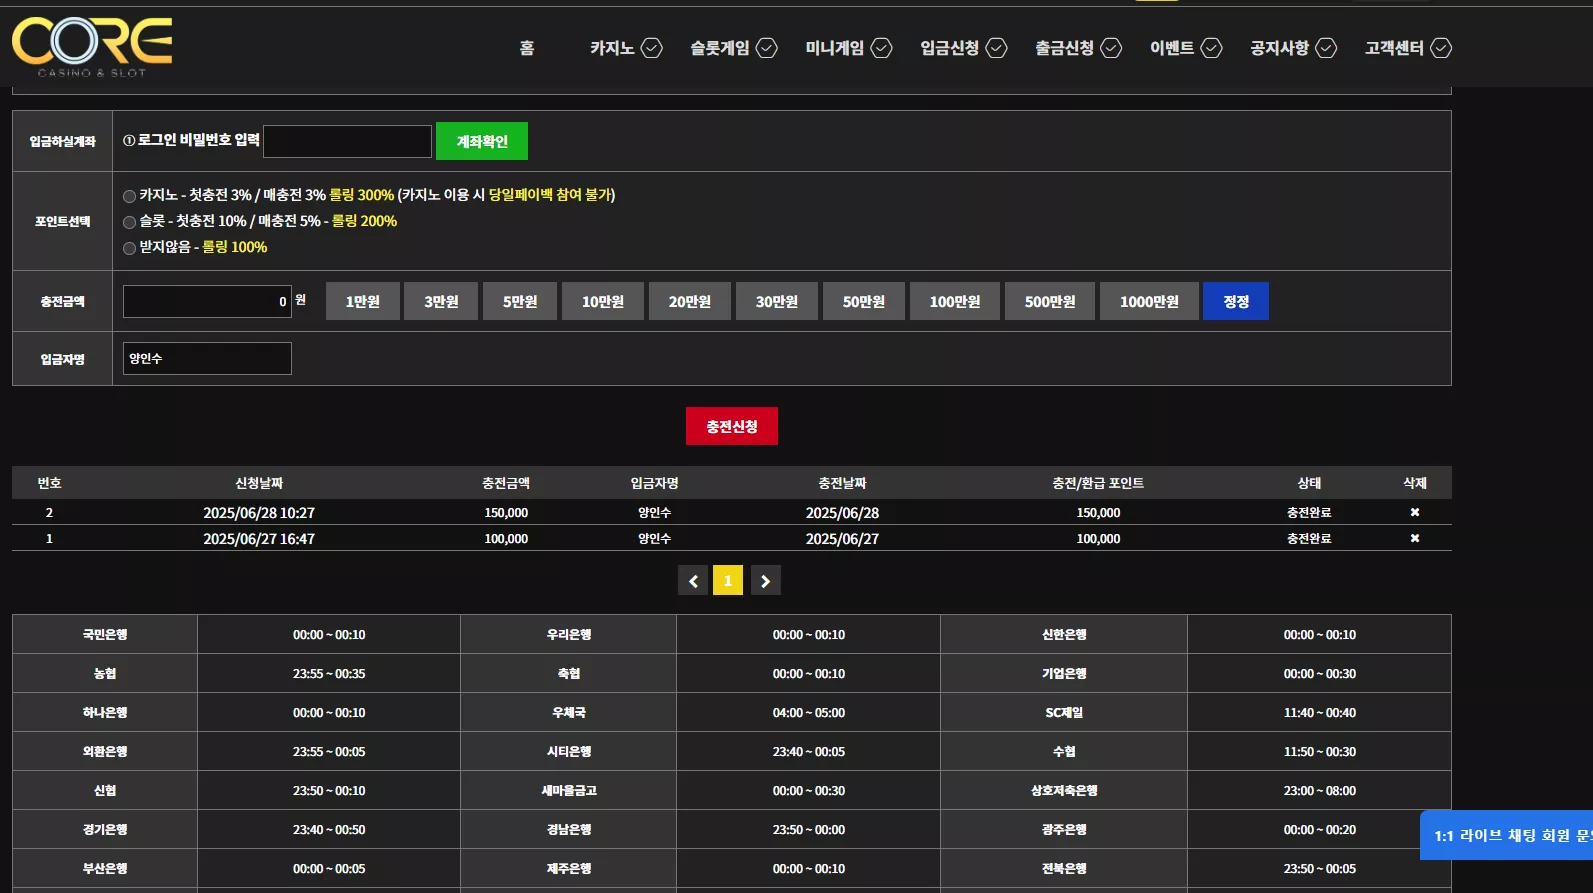Go to next page arrow
Viewport: 1593px width, 893px height.
[765, 580]
